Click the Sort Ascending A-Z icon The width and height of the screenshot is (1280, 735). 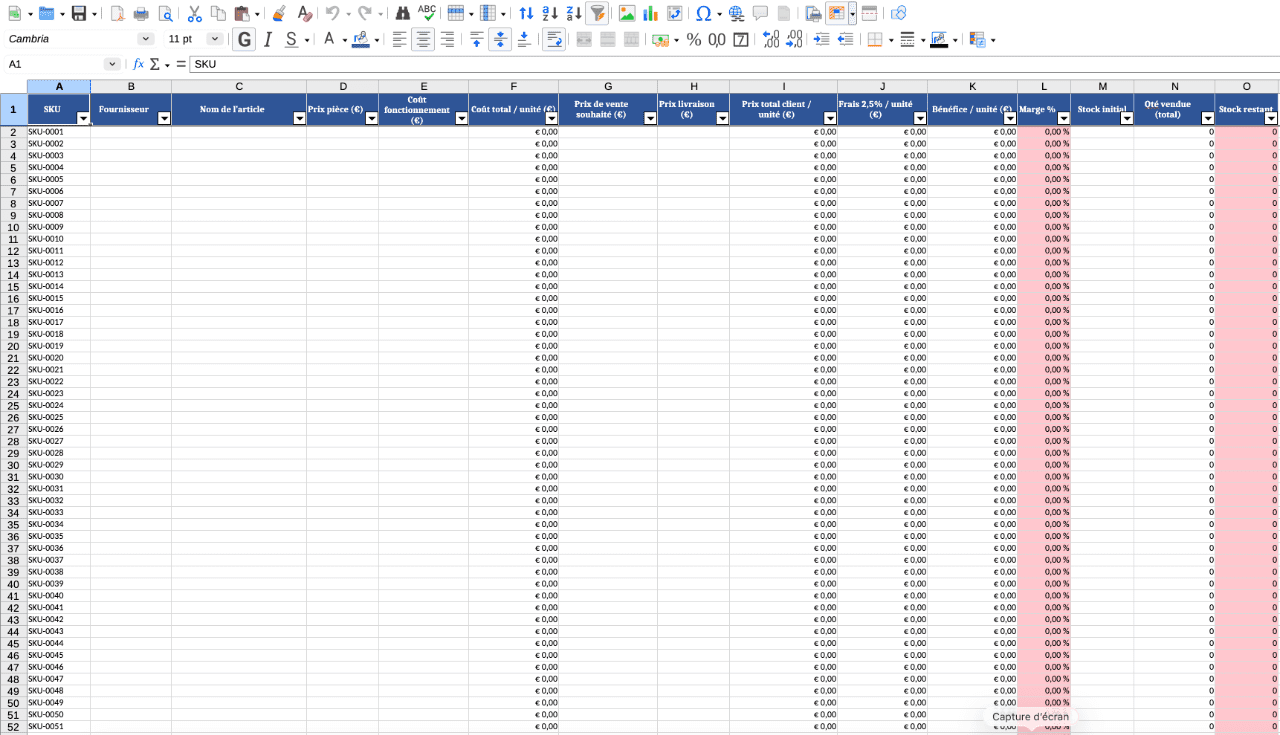pyautogui.click(x=549, y=13)
